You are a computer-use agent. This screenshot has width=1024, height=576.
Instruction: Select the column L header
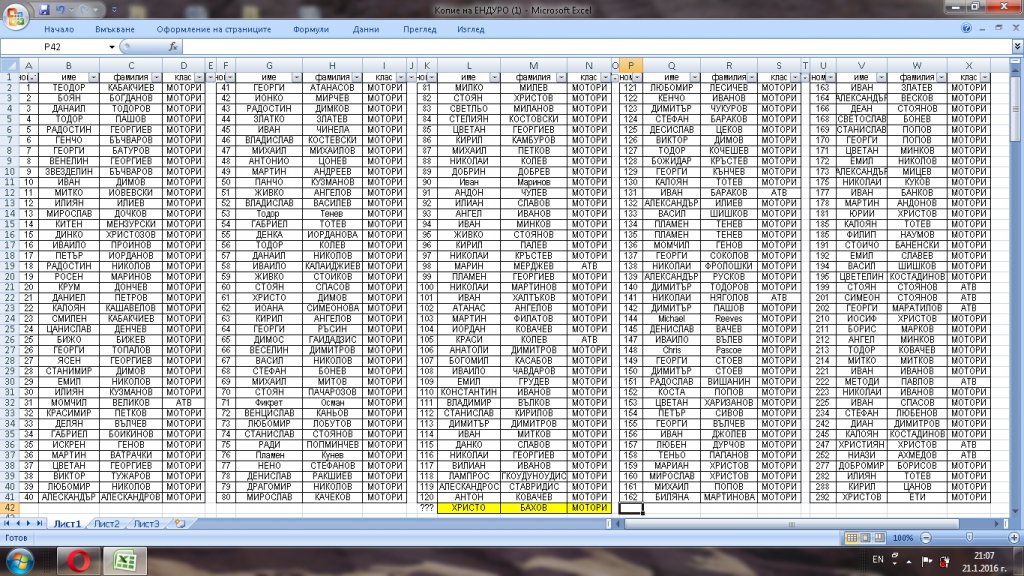(x=468, y=65)
